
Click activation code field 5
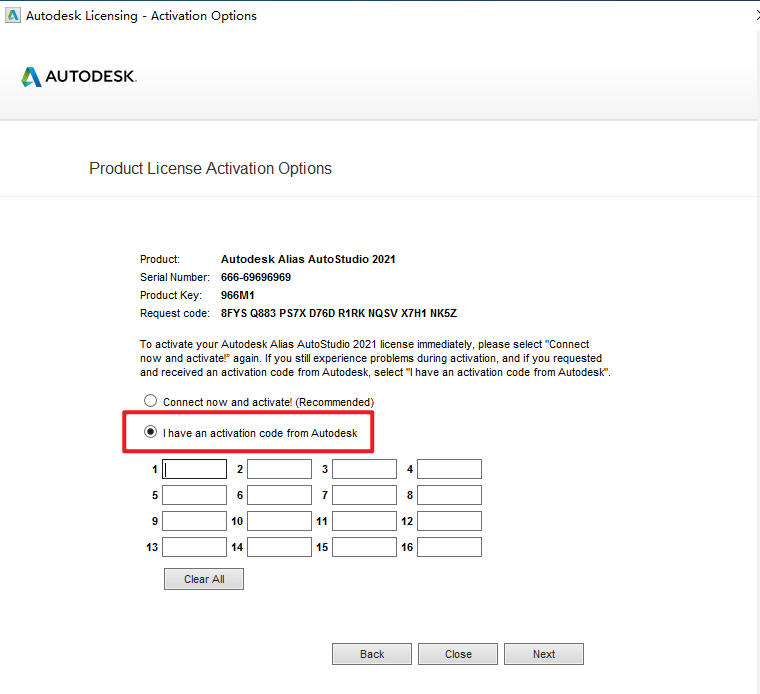pos(194,495)
